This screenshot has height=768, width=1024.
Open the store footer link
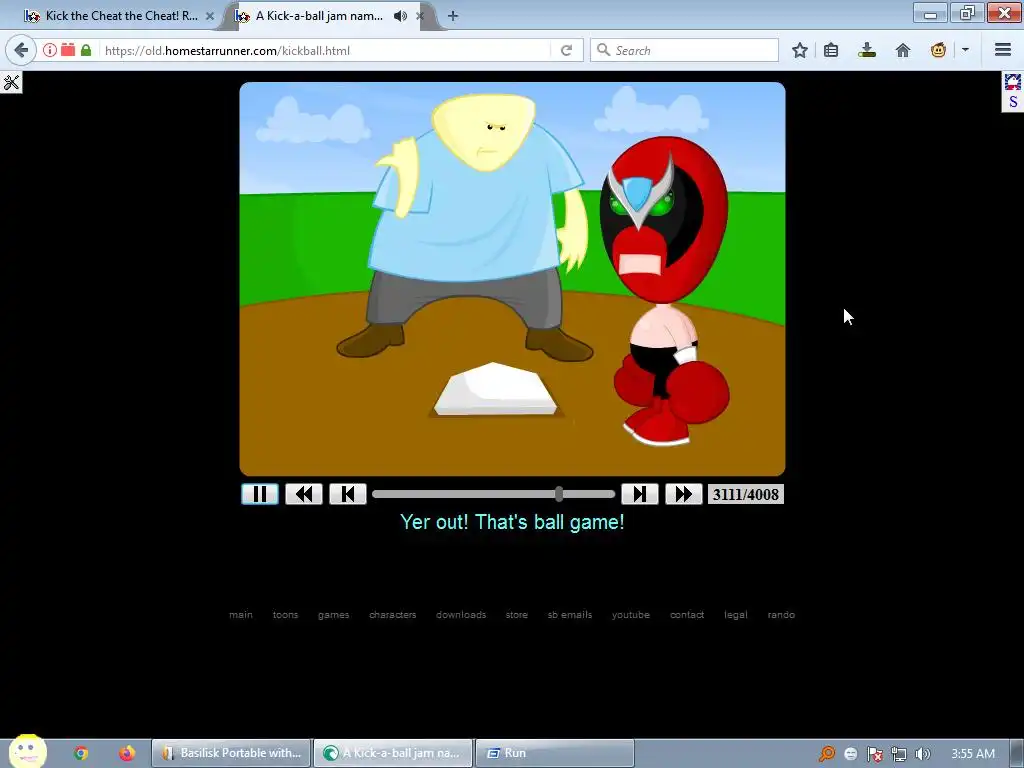click(x=517, y=615)
